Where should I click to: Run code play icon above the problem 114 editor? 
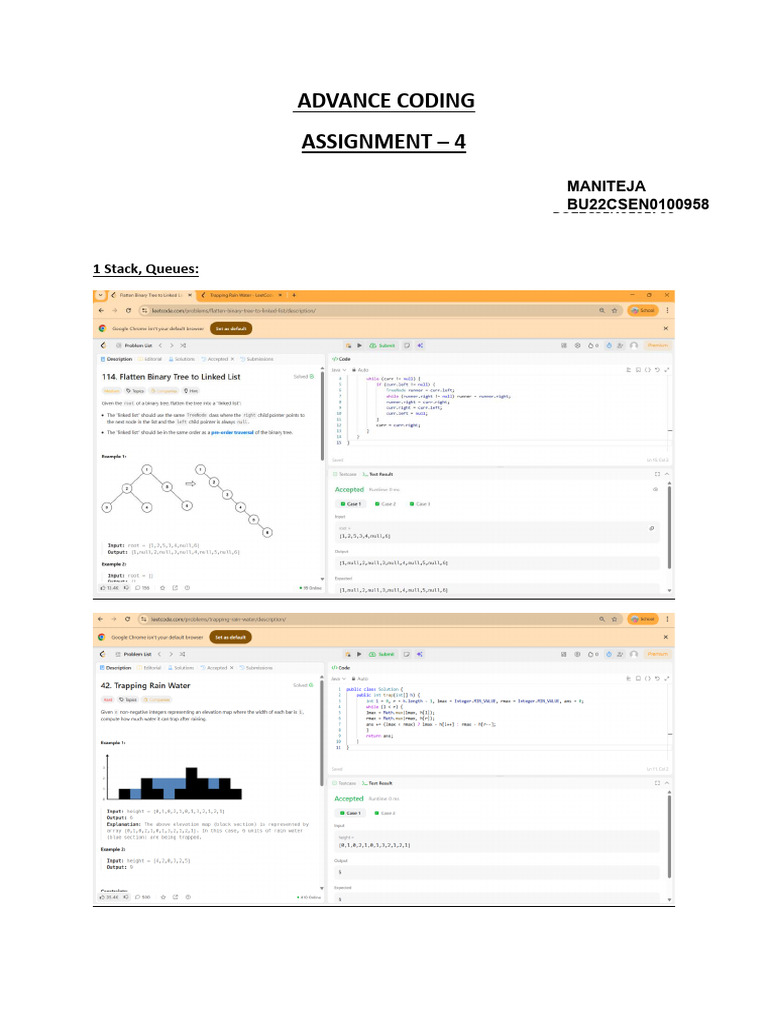point(359,345)
